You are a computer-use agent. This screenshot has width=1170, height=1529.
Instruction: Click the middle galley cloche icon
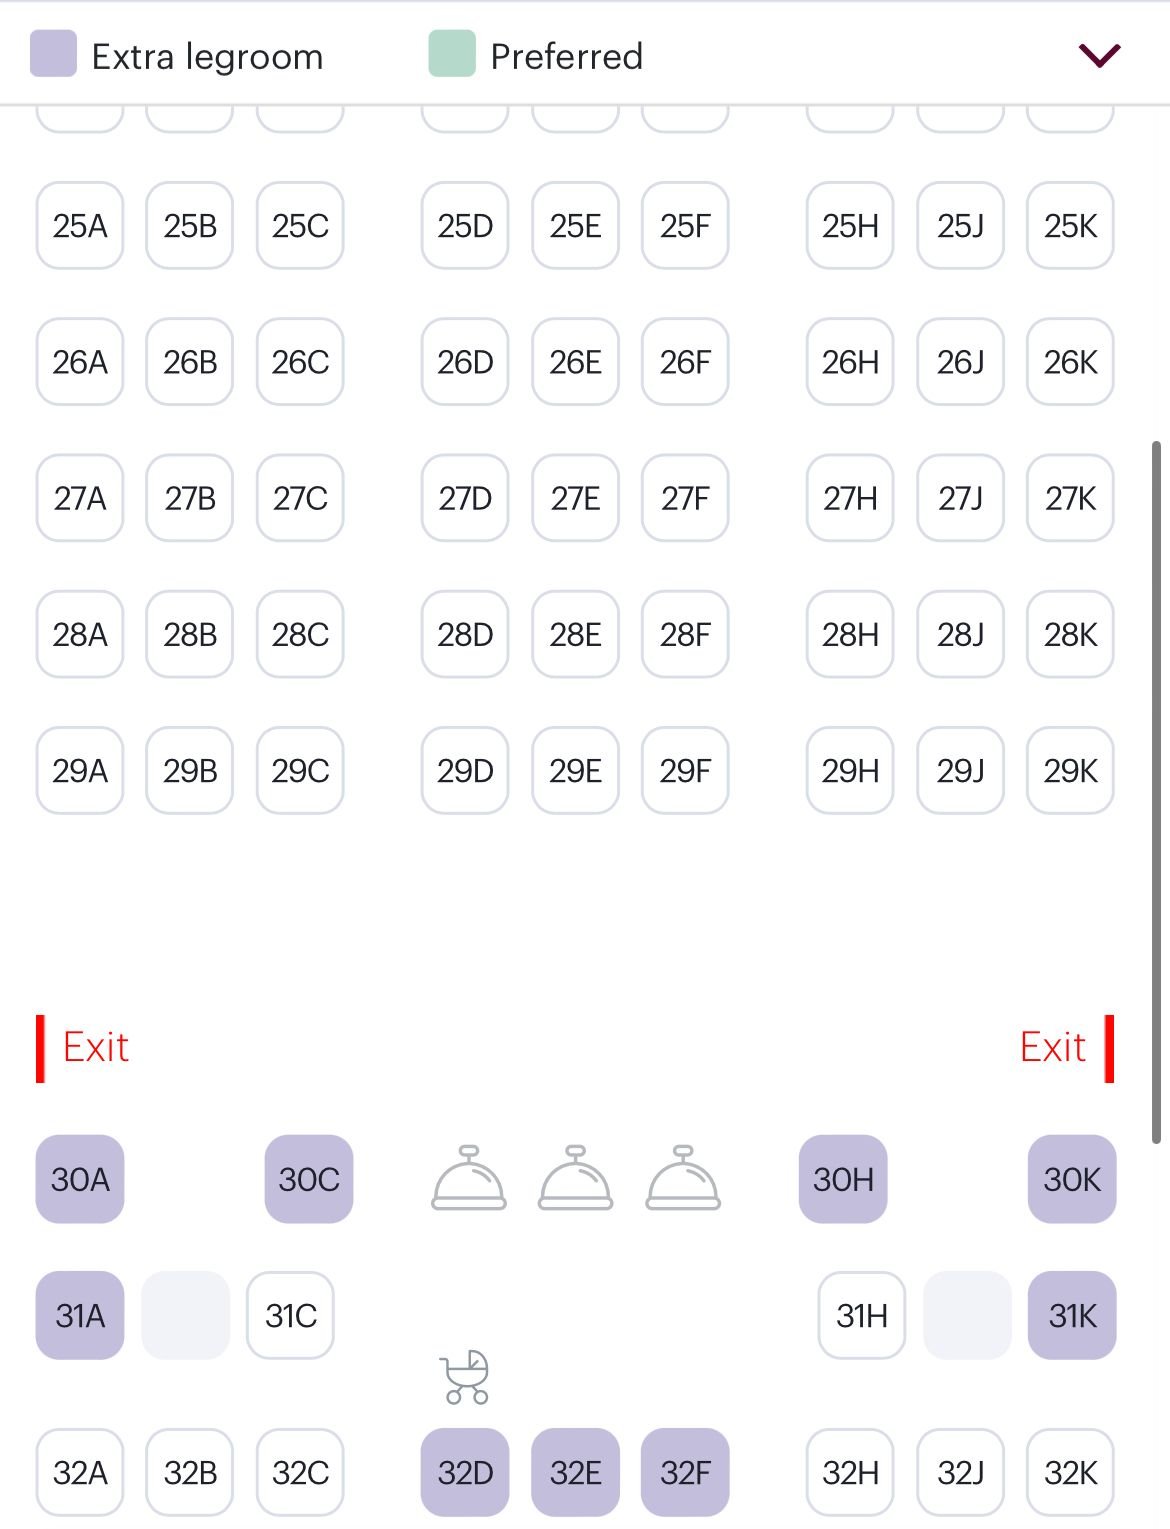(x=575, y=1178)
